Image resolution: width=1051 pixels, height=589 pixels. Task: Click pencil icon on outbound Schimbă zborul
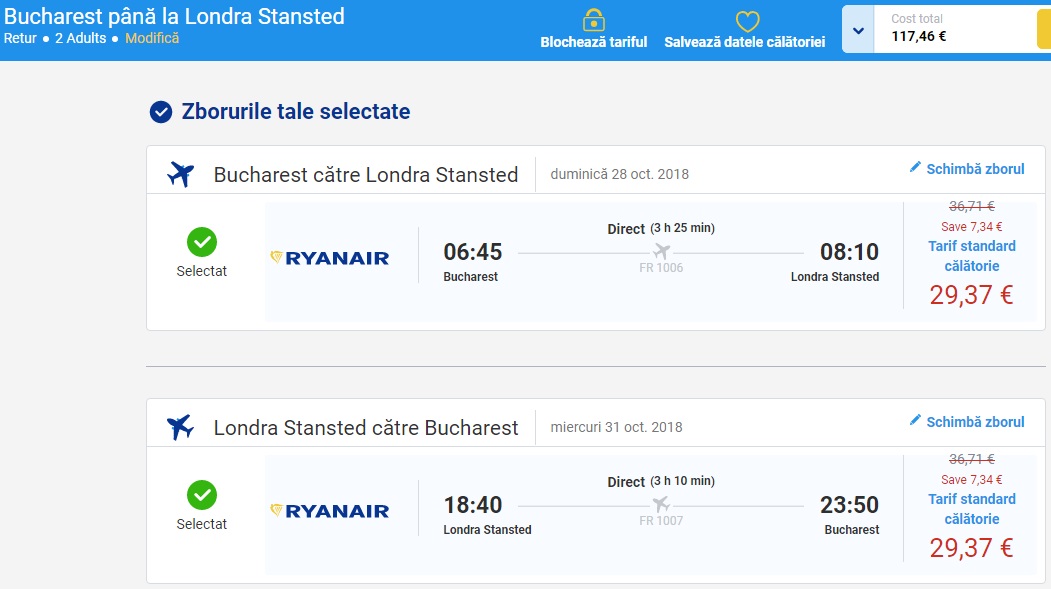point(915,168)
